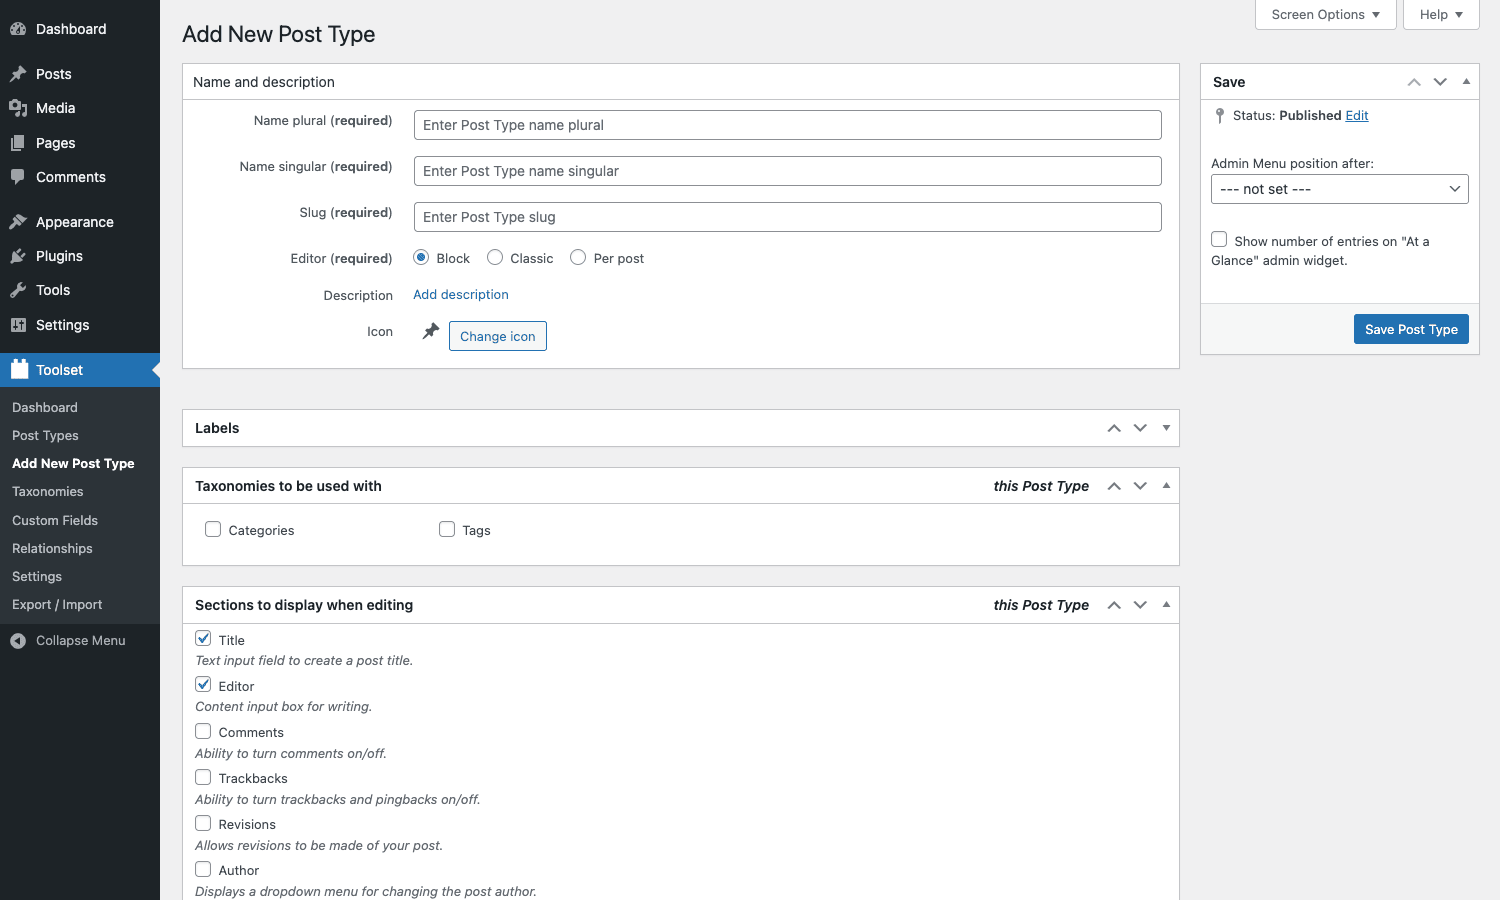This screenshot has width=1500, height=900.
Task: Open Admin Menu position dropdown
Action: 1339,189
